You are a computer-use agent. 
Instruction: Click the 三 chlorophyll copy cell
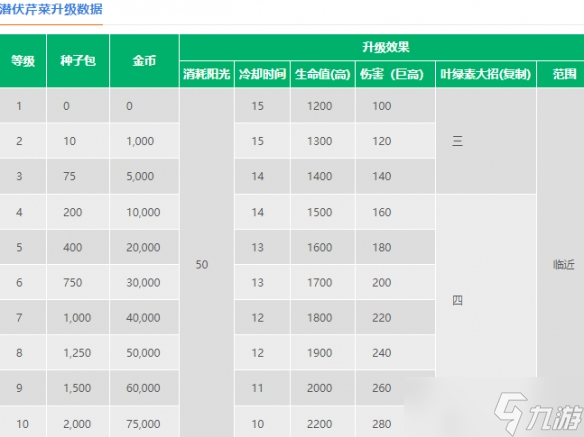[486, 141]
